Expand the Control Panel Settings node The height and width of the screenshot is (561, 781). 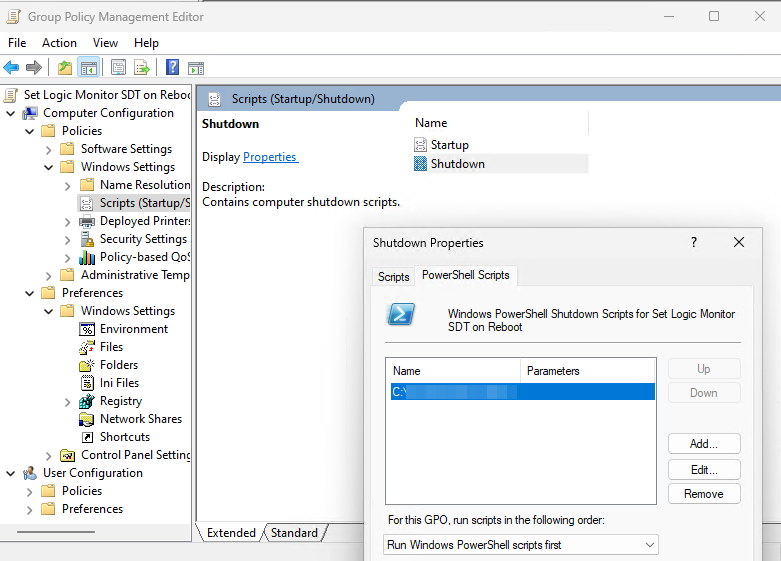tap(49, 455)
